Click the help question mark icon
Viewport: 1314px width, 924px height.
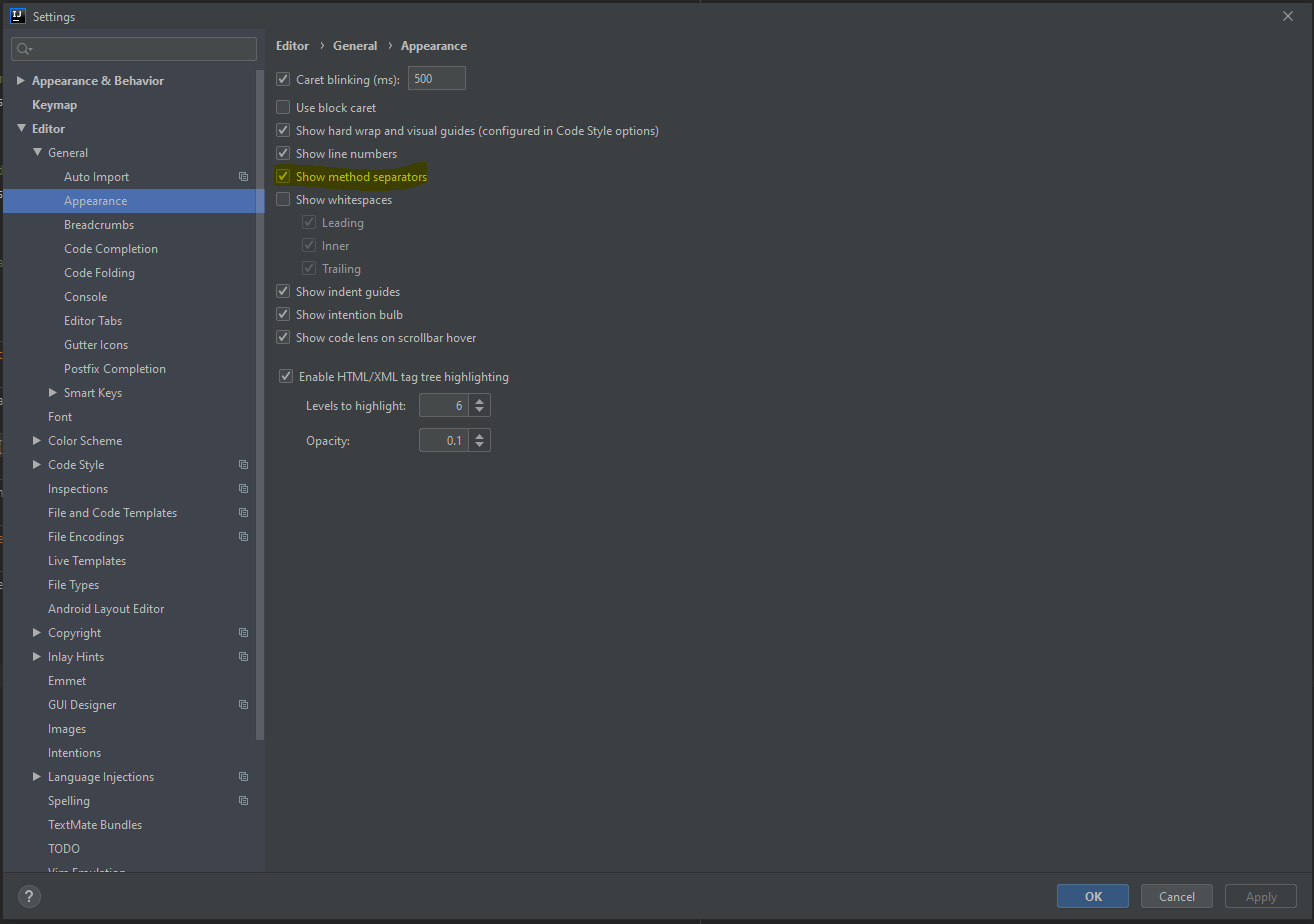[x=28, y=896]
